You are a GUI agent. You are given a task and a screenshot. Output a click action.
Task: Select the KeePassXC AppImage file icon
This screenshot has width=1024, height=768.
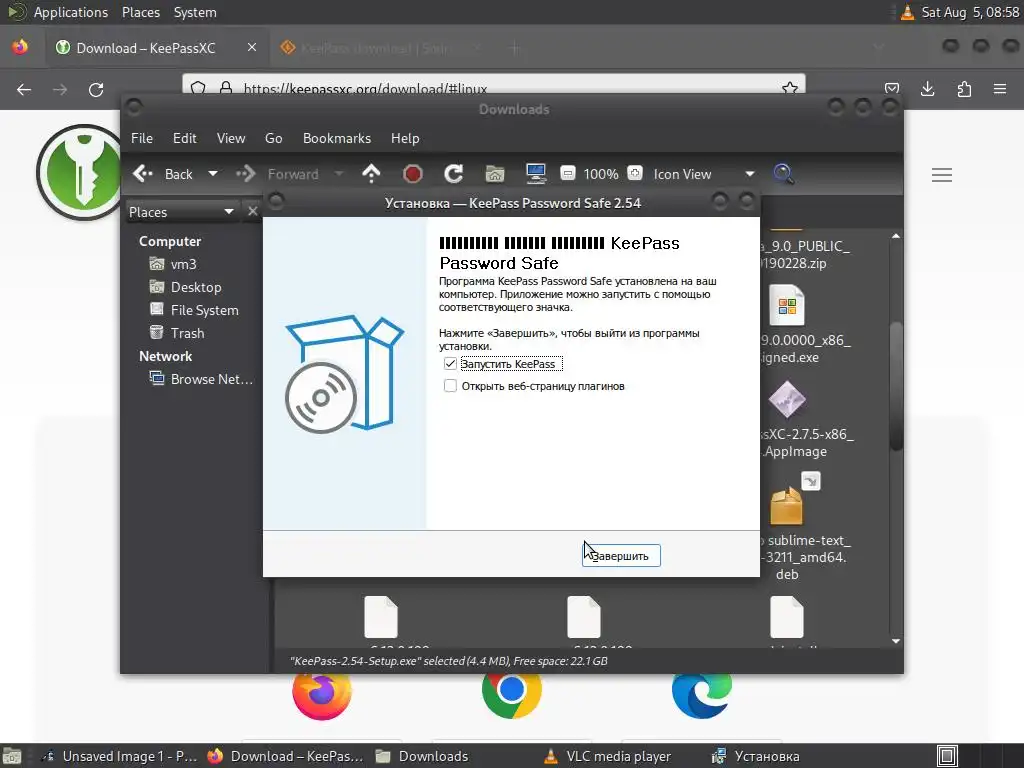pos(787,400)
